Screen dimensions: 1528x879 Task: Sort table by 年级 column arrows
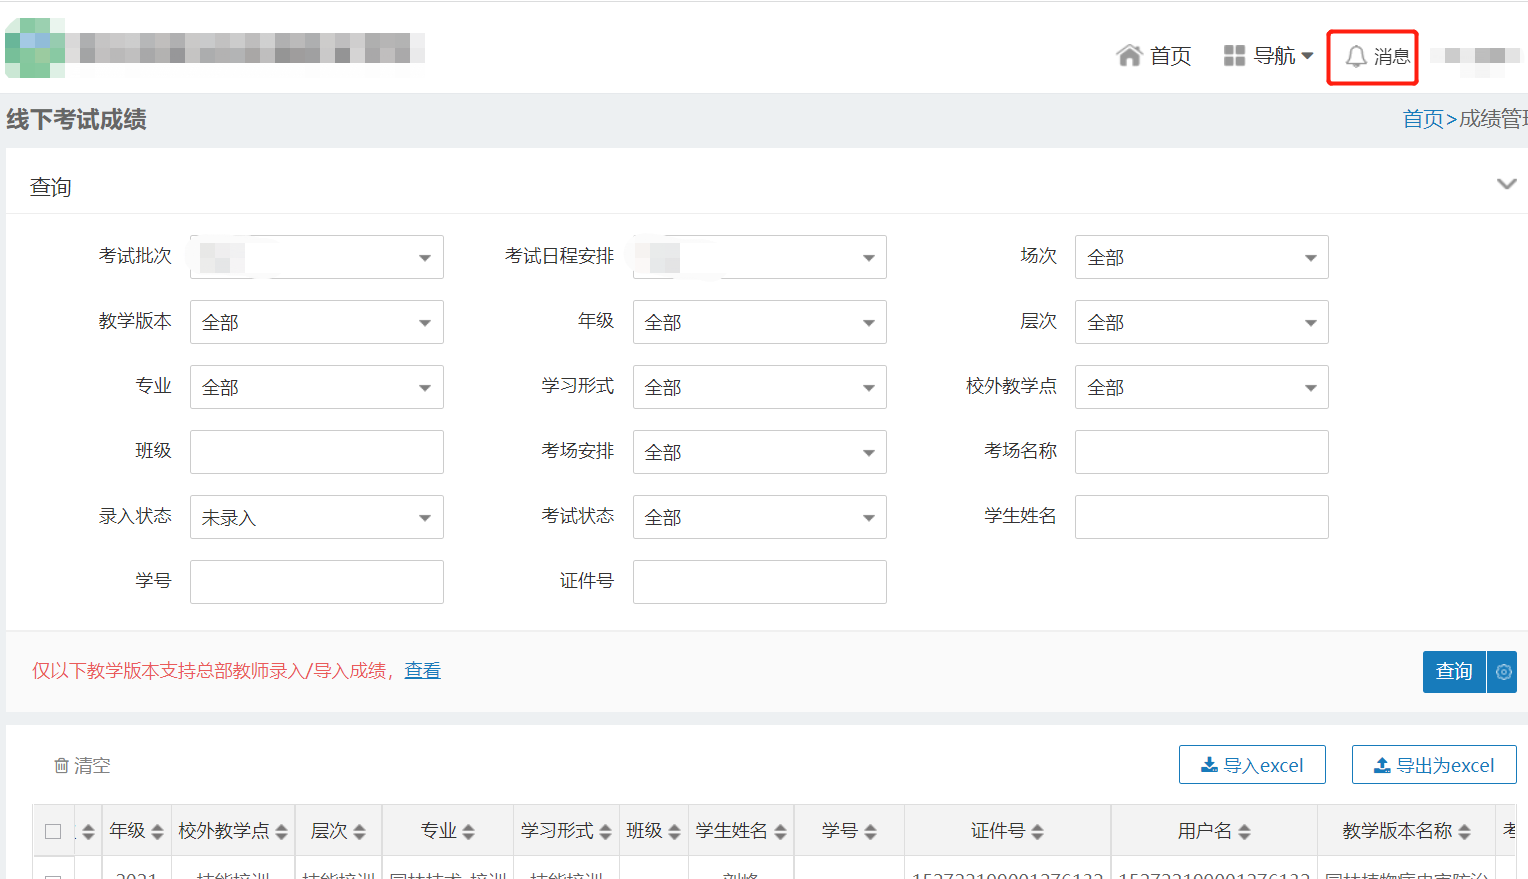click(157, 832)
